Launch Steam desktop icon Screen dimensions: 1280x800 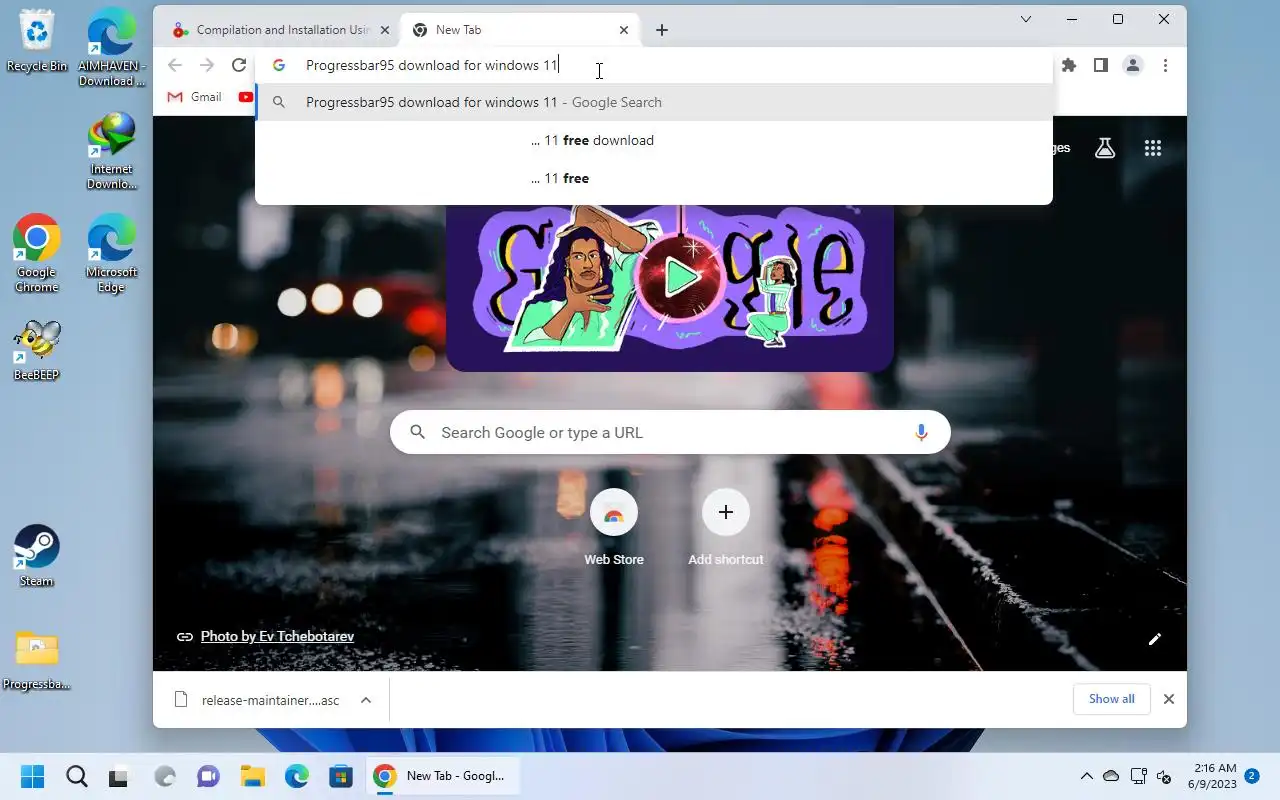pyautogui.click(x=37, y=556)
